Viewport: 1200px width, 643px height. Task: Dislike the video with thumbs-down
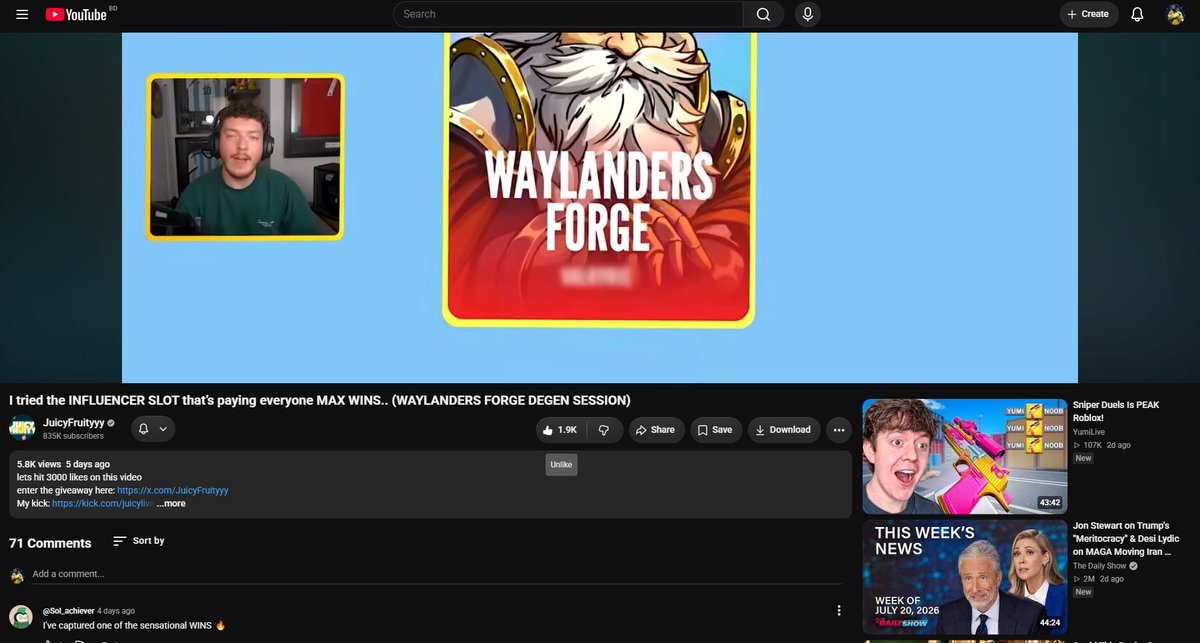(x=604, y=429)
